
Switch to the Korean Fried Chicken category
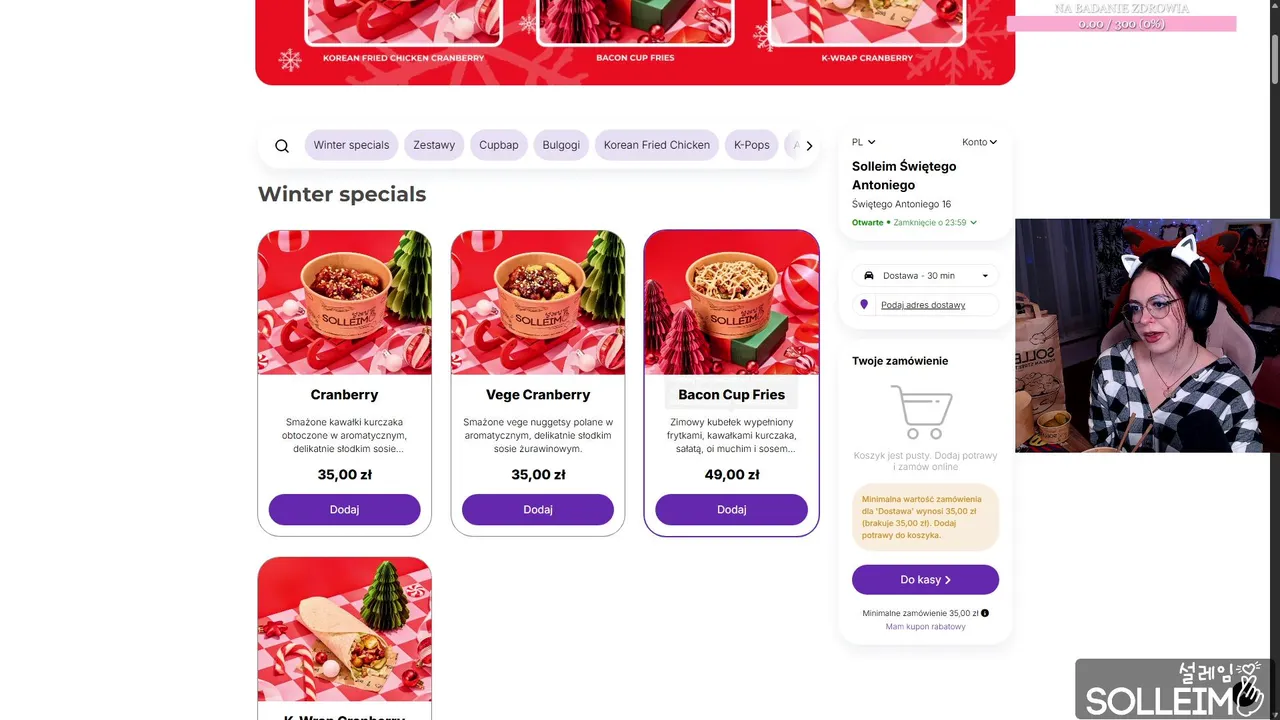coord(657,145)
